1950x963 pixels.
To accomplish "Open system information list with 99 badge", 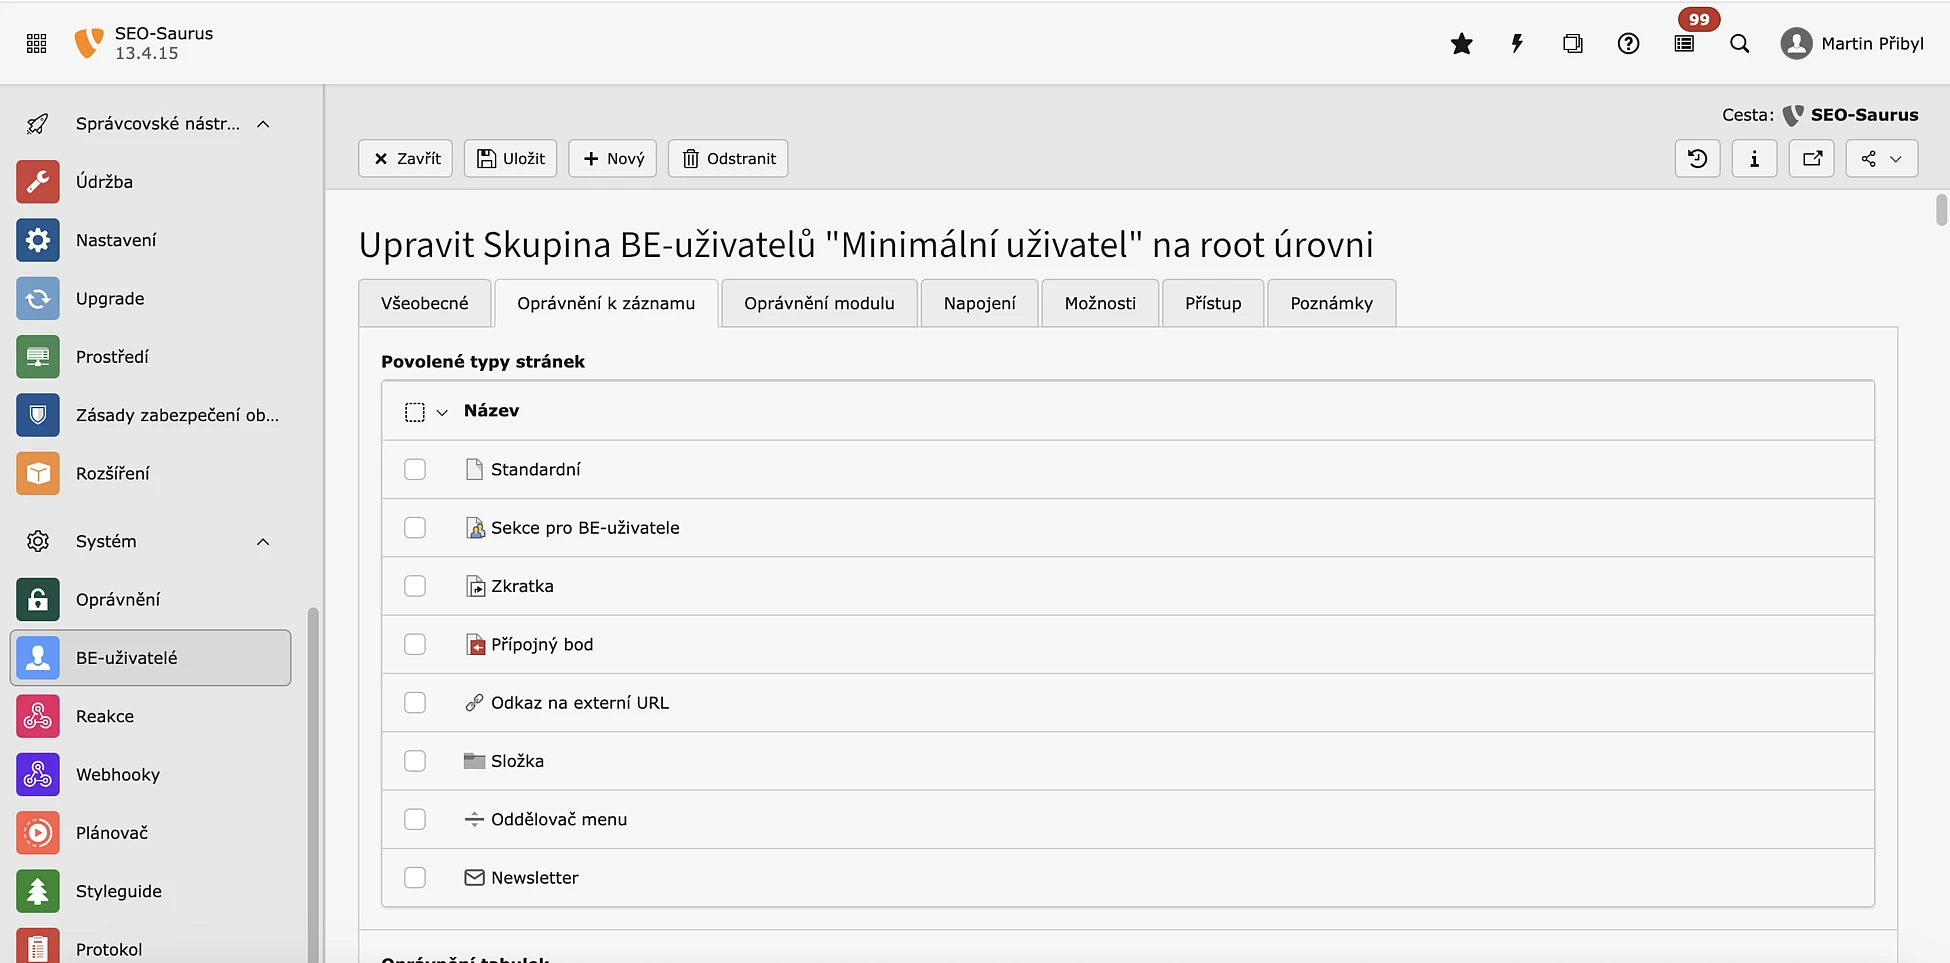I will [x=1685, y=44].
